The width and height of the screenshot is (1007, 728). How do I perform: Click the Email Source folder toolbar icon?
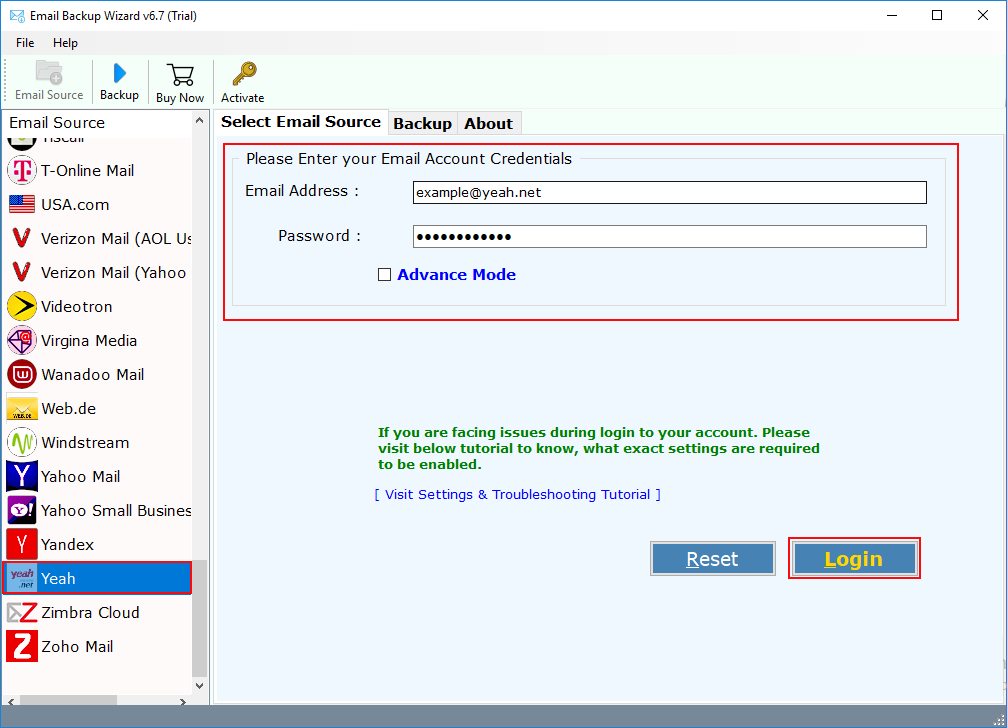coord(49,73)
